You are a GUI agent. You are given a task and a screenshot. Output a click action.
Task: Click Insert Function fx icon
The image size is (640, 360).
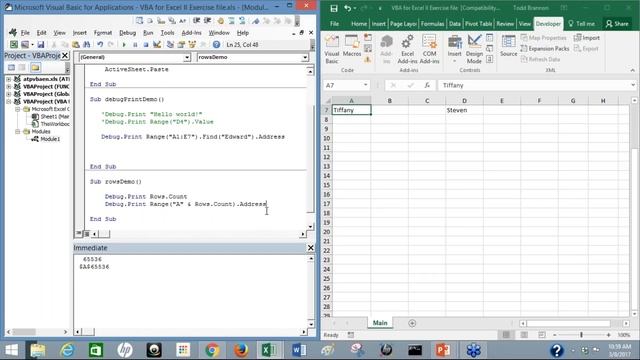point(427,85)
